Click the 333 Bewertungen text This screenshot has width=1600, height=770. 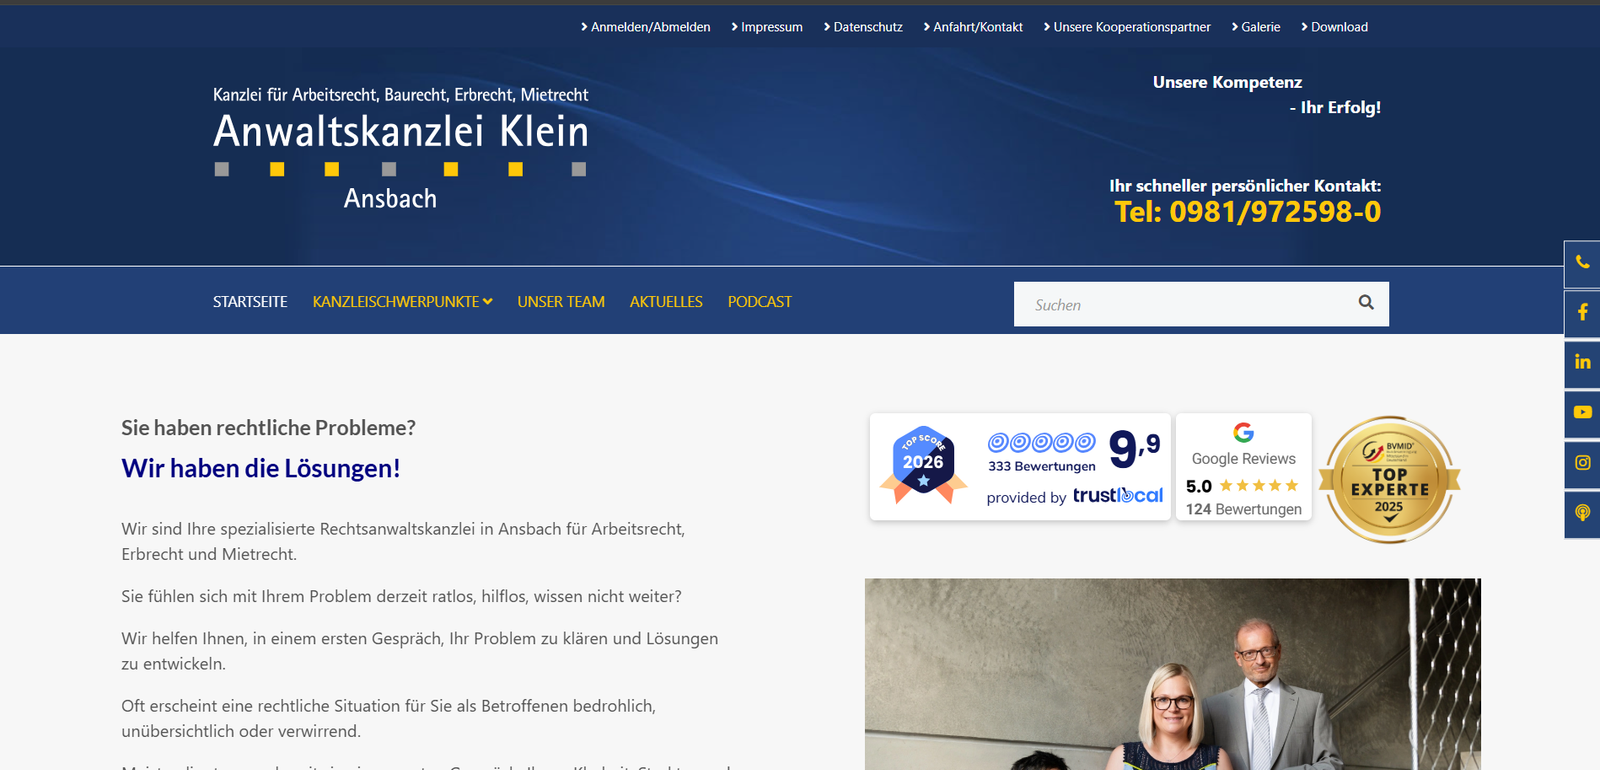click(1042, 466)
